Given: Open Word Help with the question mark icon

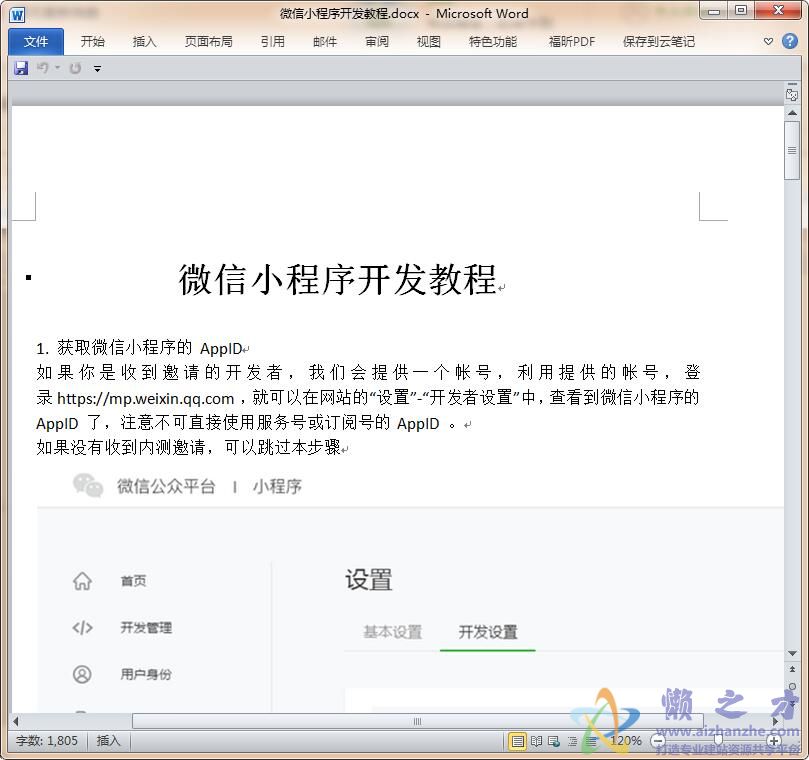Looking at the screenshot, I should point(789,41).
